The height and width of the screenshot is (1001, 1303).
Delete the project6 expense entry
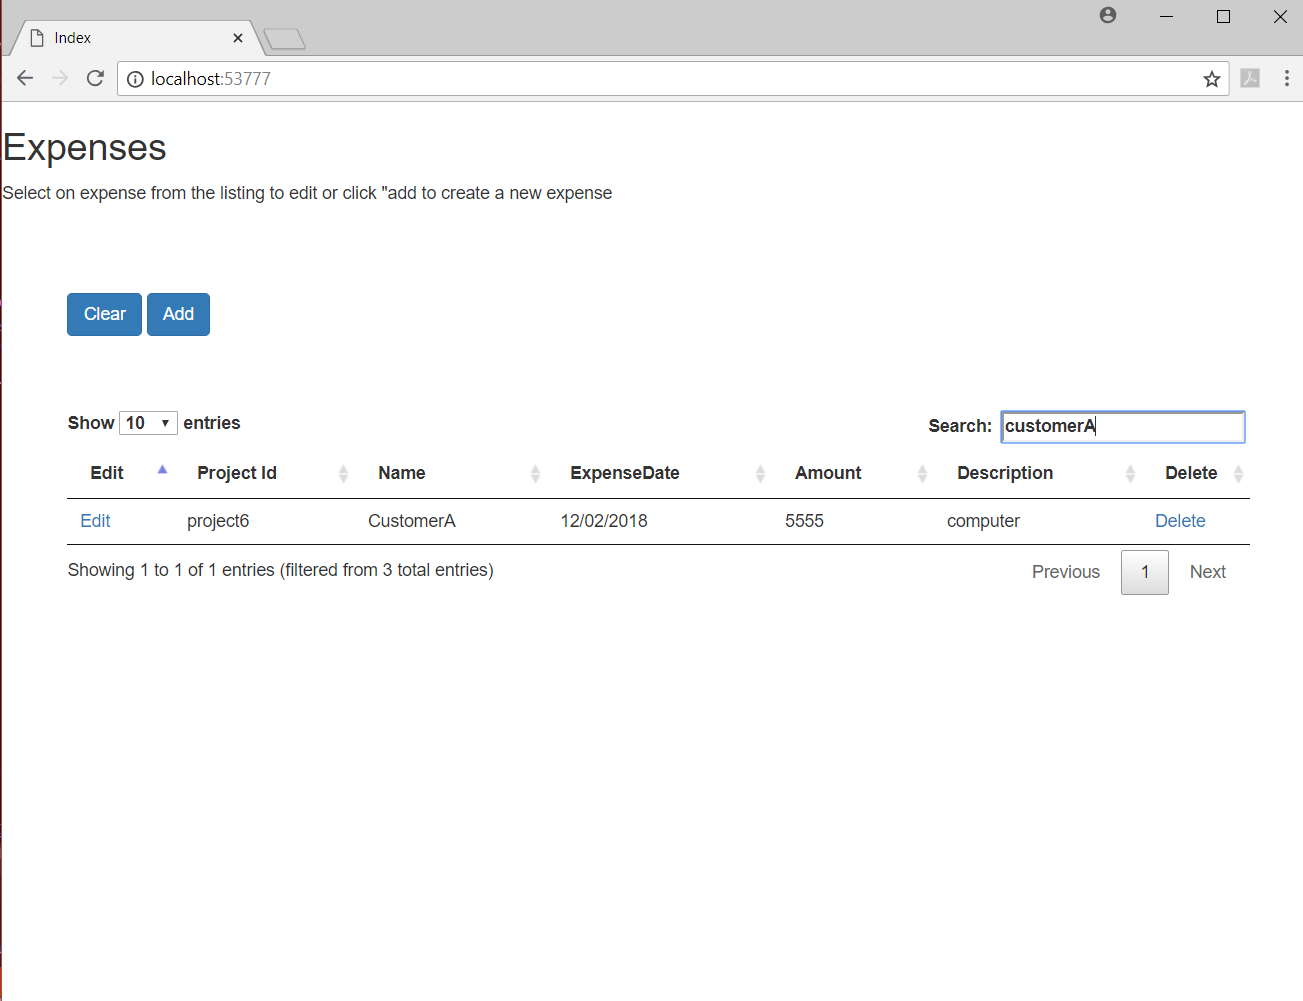1180,520
